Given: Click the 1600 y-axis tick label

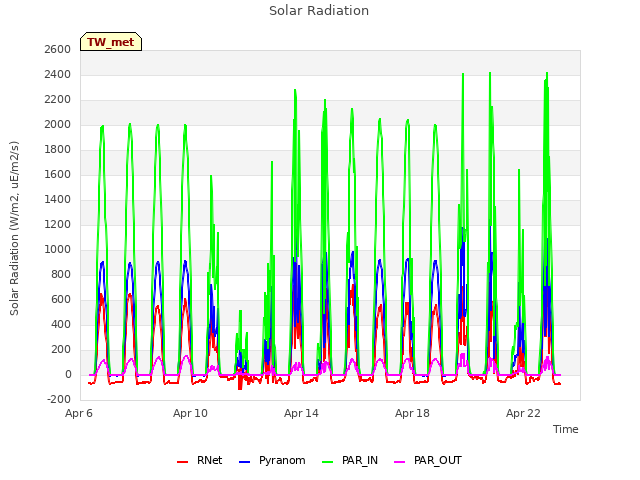Looking at the screenshot, I should (58, 175).
